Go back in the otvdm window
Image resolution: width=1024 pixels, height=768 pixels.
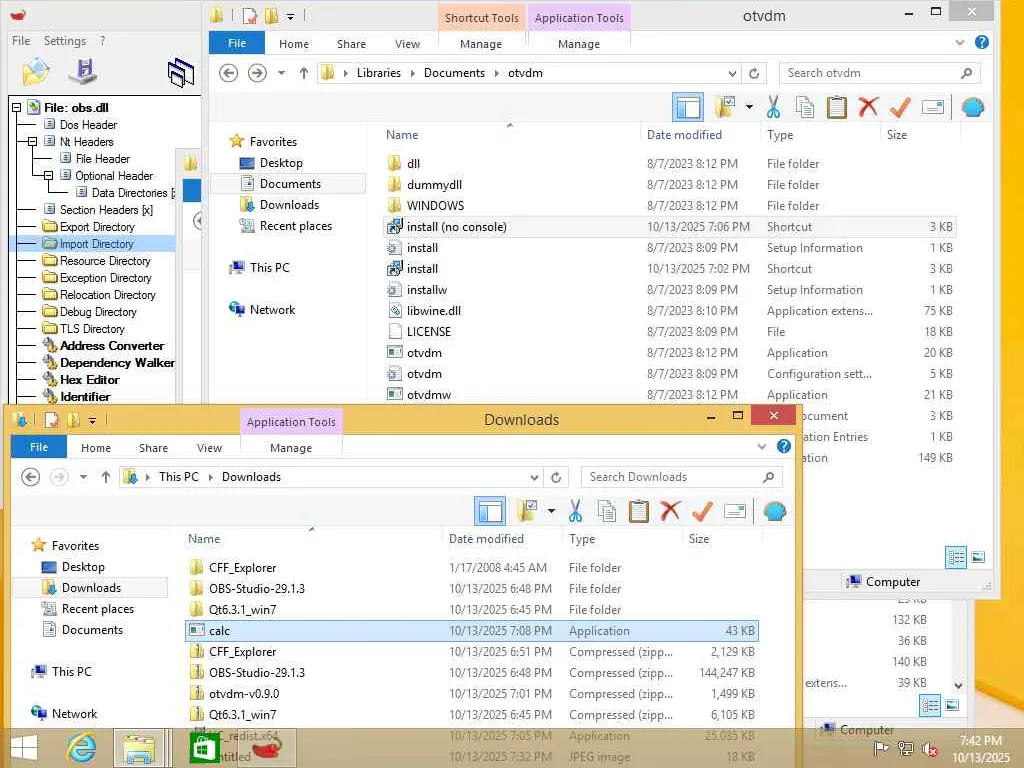click(x=229, y=73)
